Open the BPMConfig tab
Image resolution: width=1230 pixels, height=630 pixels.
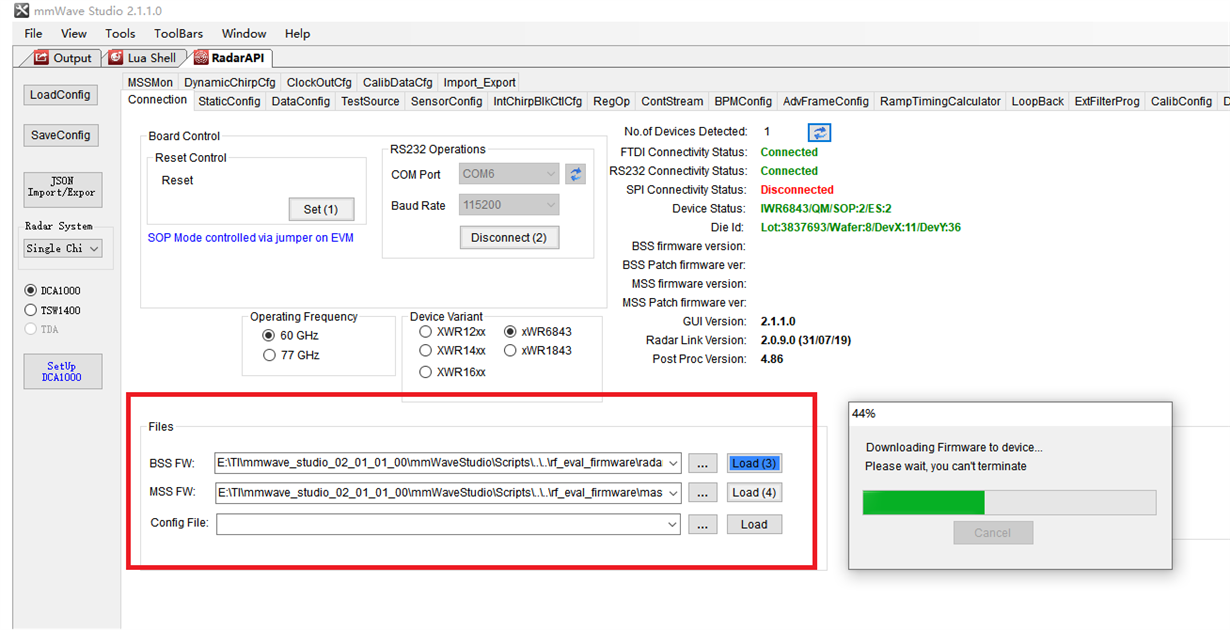pyautogui.click(x=743, y=101)
